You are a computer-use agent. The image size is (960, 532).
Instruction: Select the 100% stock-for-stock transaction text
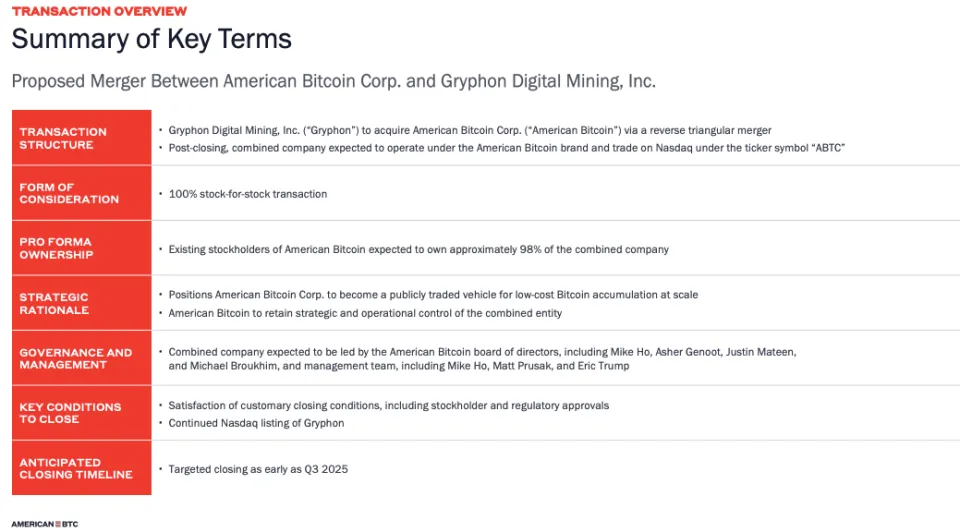[248, 194]
